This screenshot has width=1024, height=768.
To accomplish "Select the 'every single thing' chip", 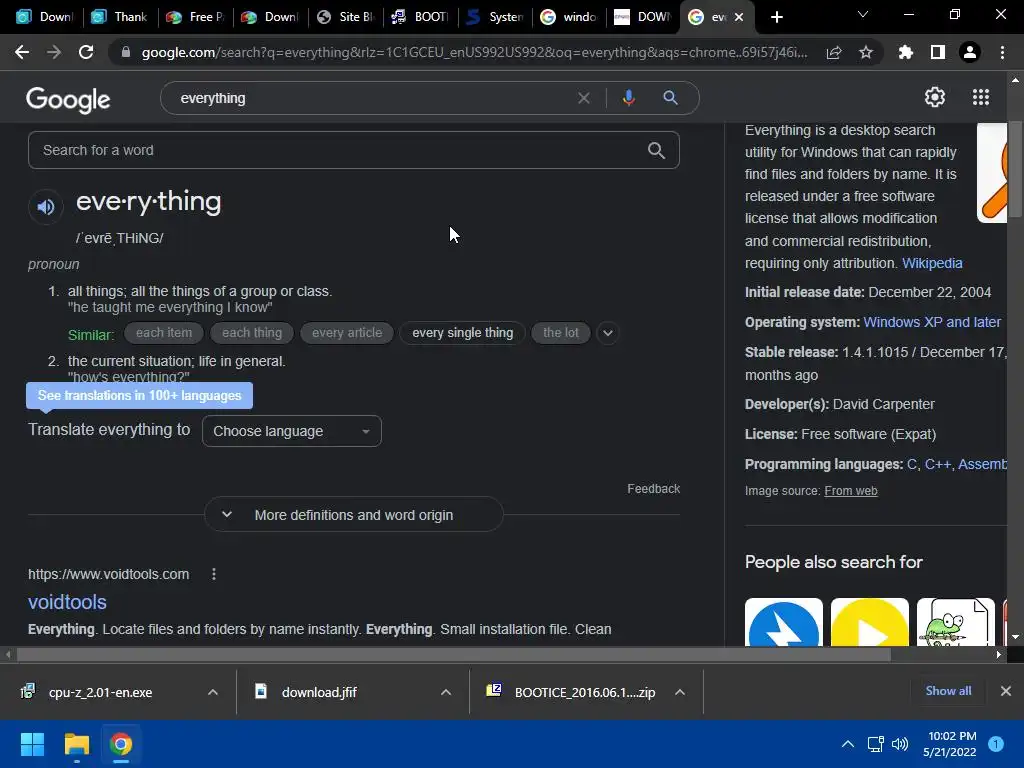I will point(462,333).
